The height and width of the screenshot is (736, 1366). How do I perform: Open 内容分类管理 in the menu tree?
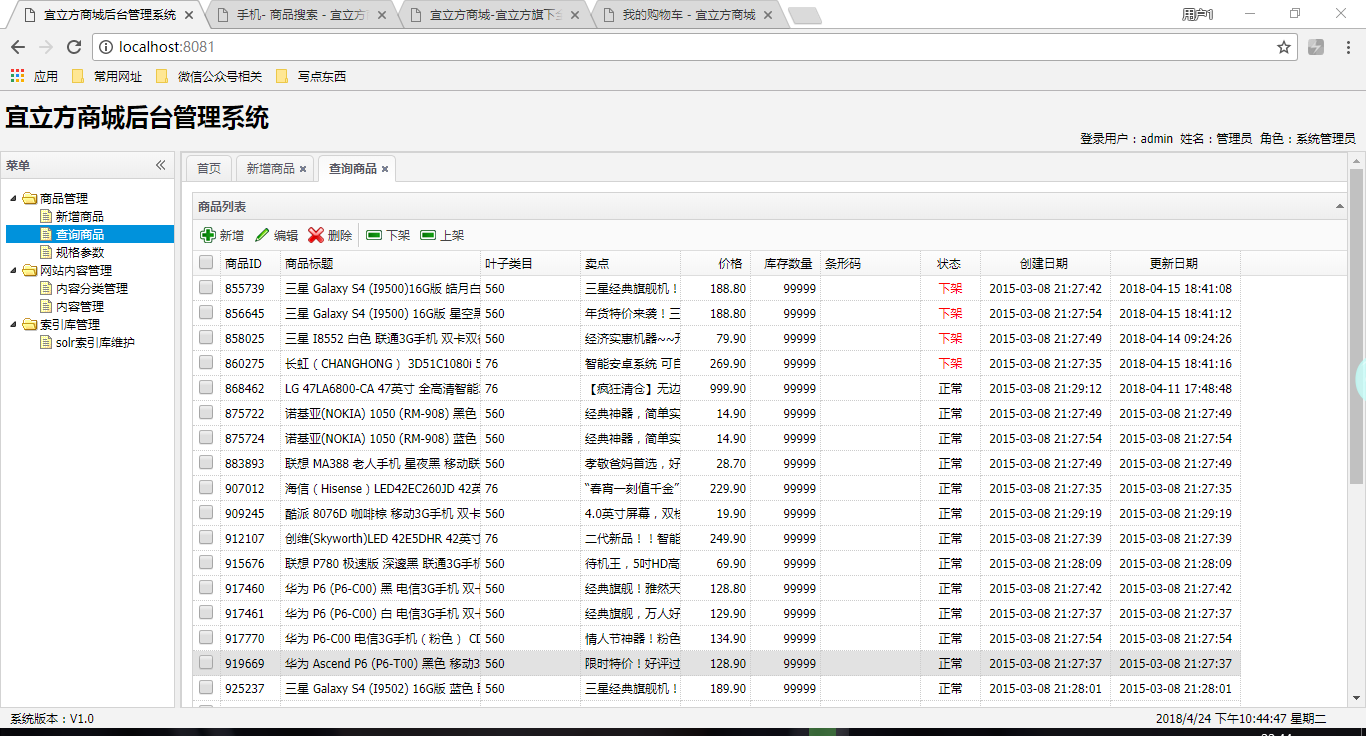coord(92,288)
